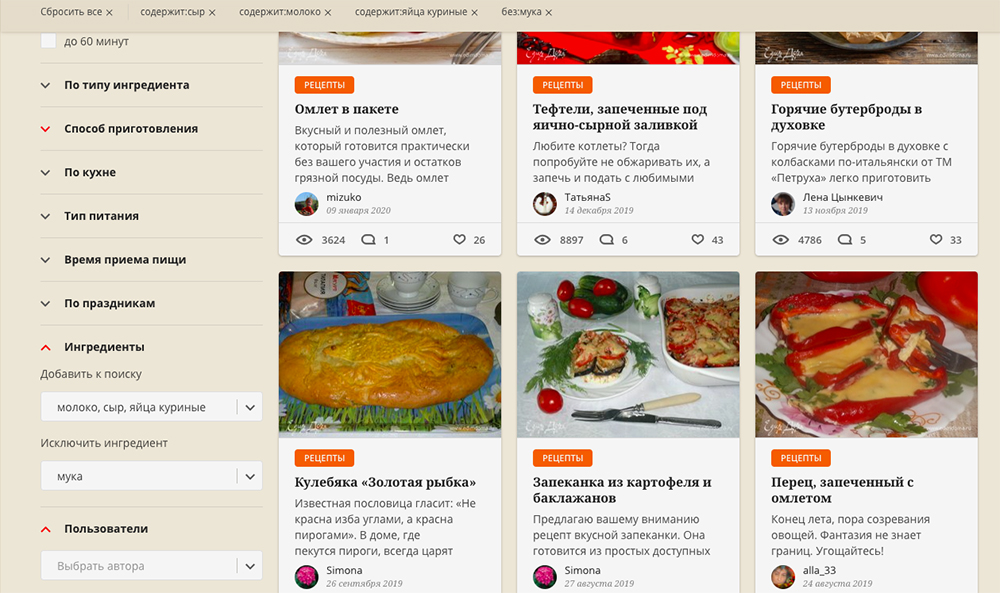Check the до 60 минут checkbox
This screenshot has height=593, width=1000.
tap(48, 41)
